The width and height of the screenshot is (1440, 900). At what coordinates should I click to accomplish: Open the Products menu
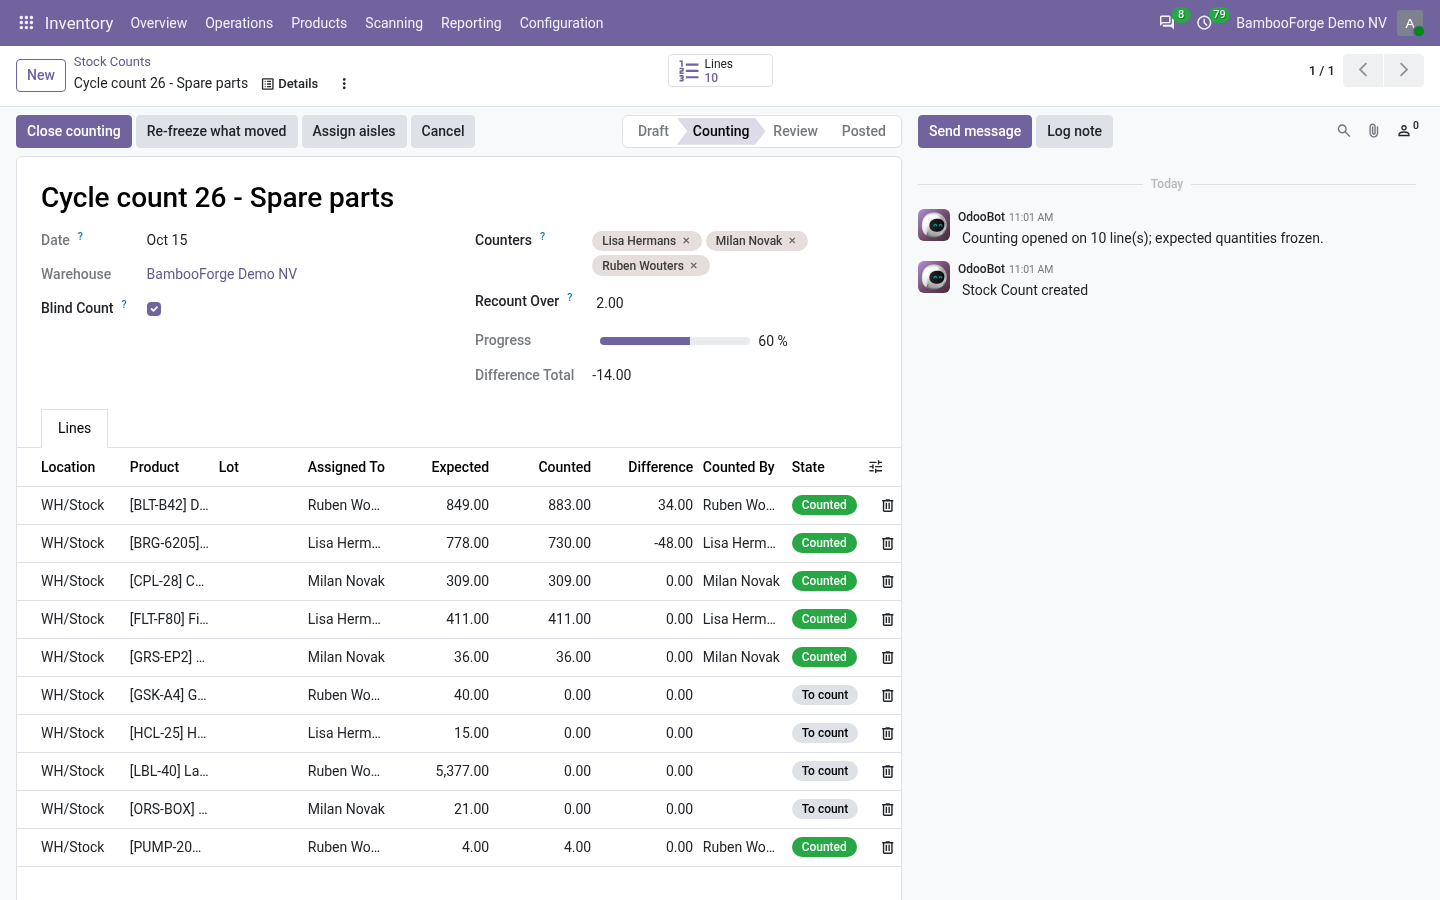(x=319, y=23)
